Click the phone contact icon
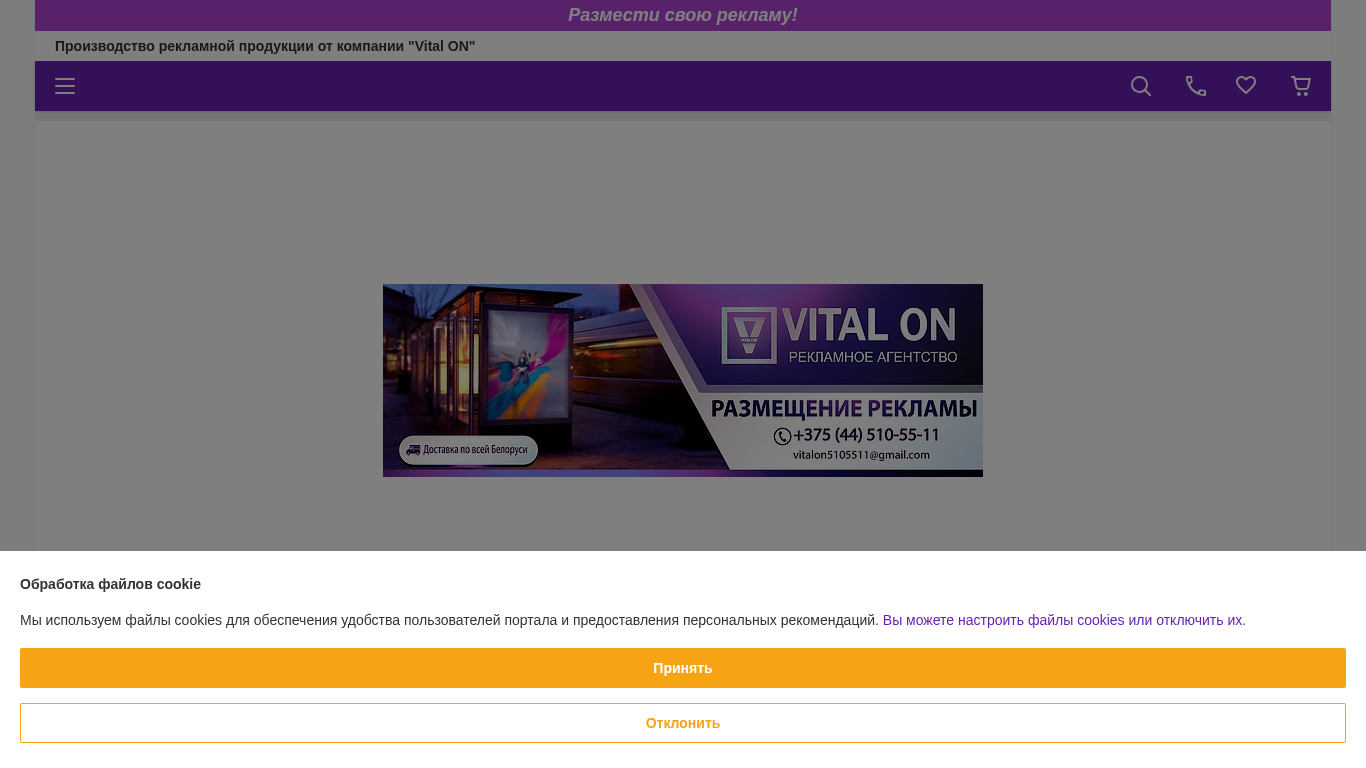The height and width of the screenshot is (768, 1366). pyautogui.click(x=1196, y=86)
